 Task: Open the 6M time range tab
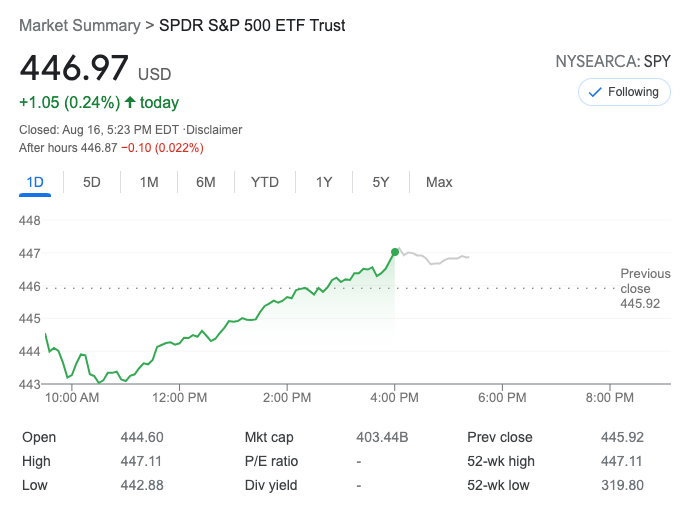(206, 182)
